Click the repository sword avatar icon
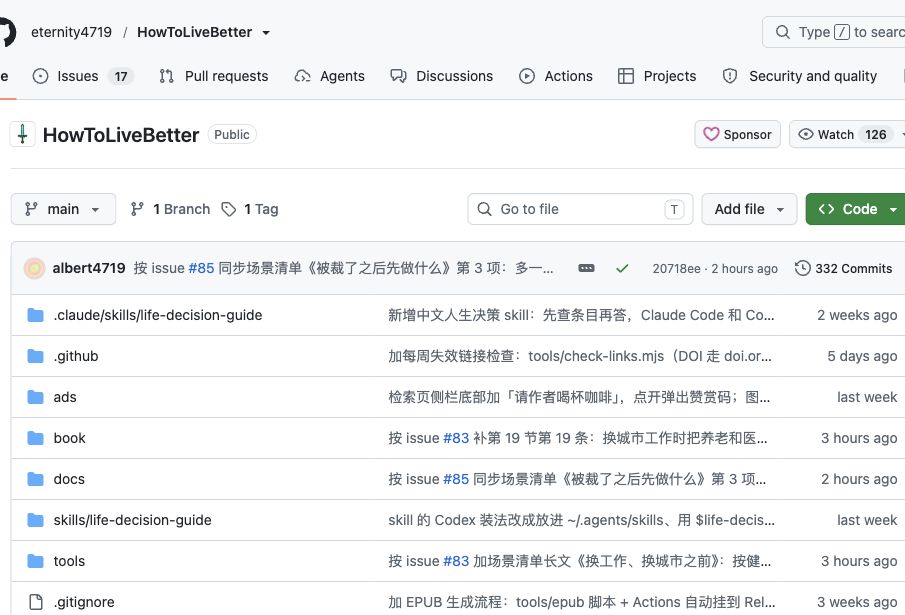The image size is (905, 615). click(23, 134)
